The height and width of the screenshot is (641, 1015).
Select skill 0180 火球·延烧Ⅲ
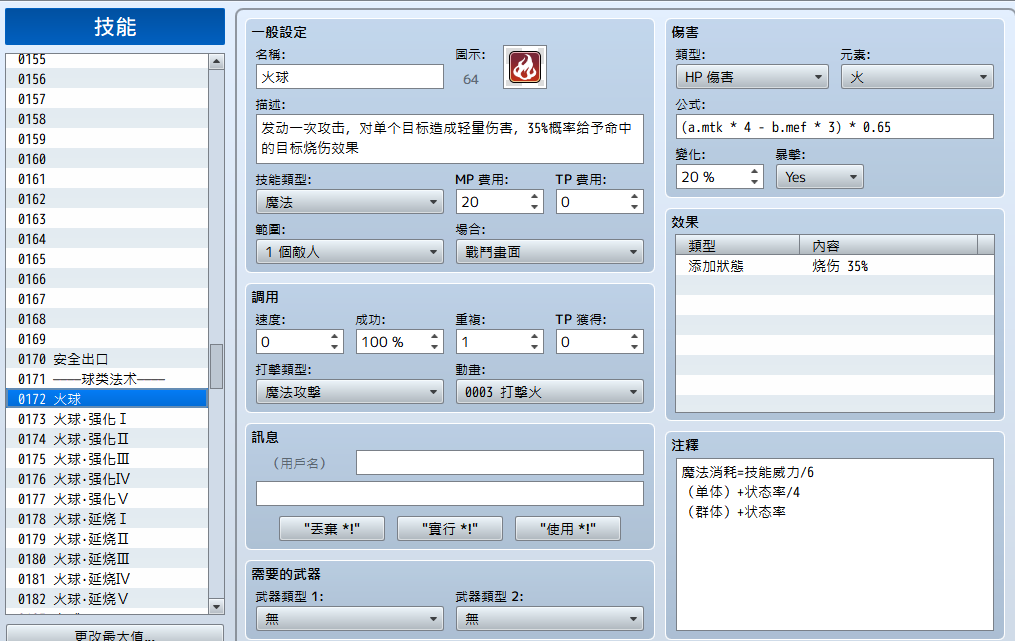107,559
